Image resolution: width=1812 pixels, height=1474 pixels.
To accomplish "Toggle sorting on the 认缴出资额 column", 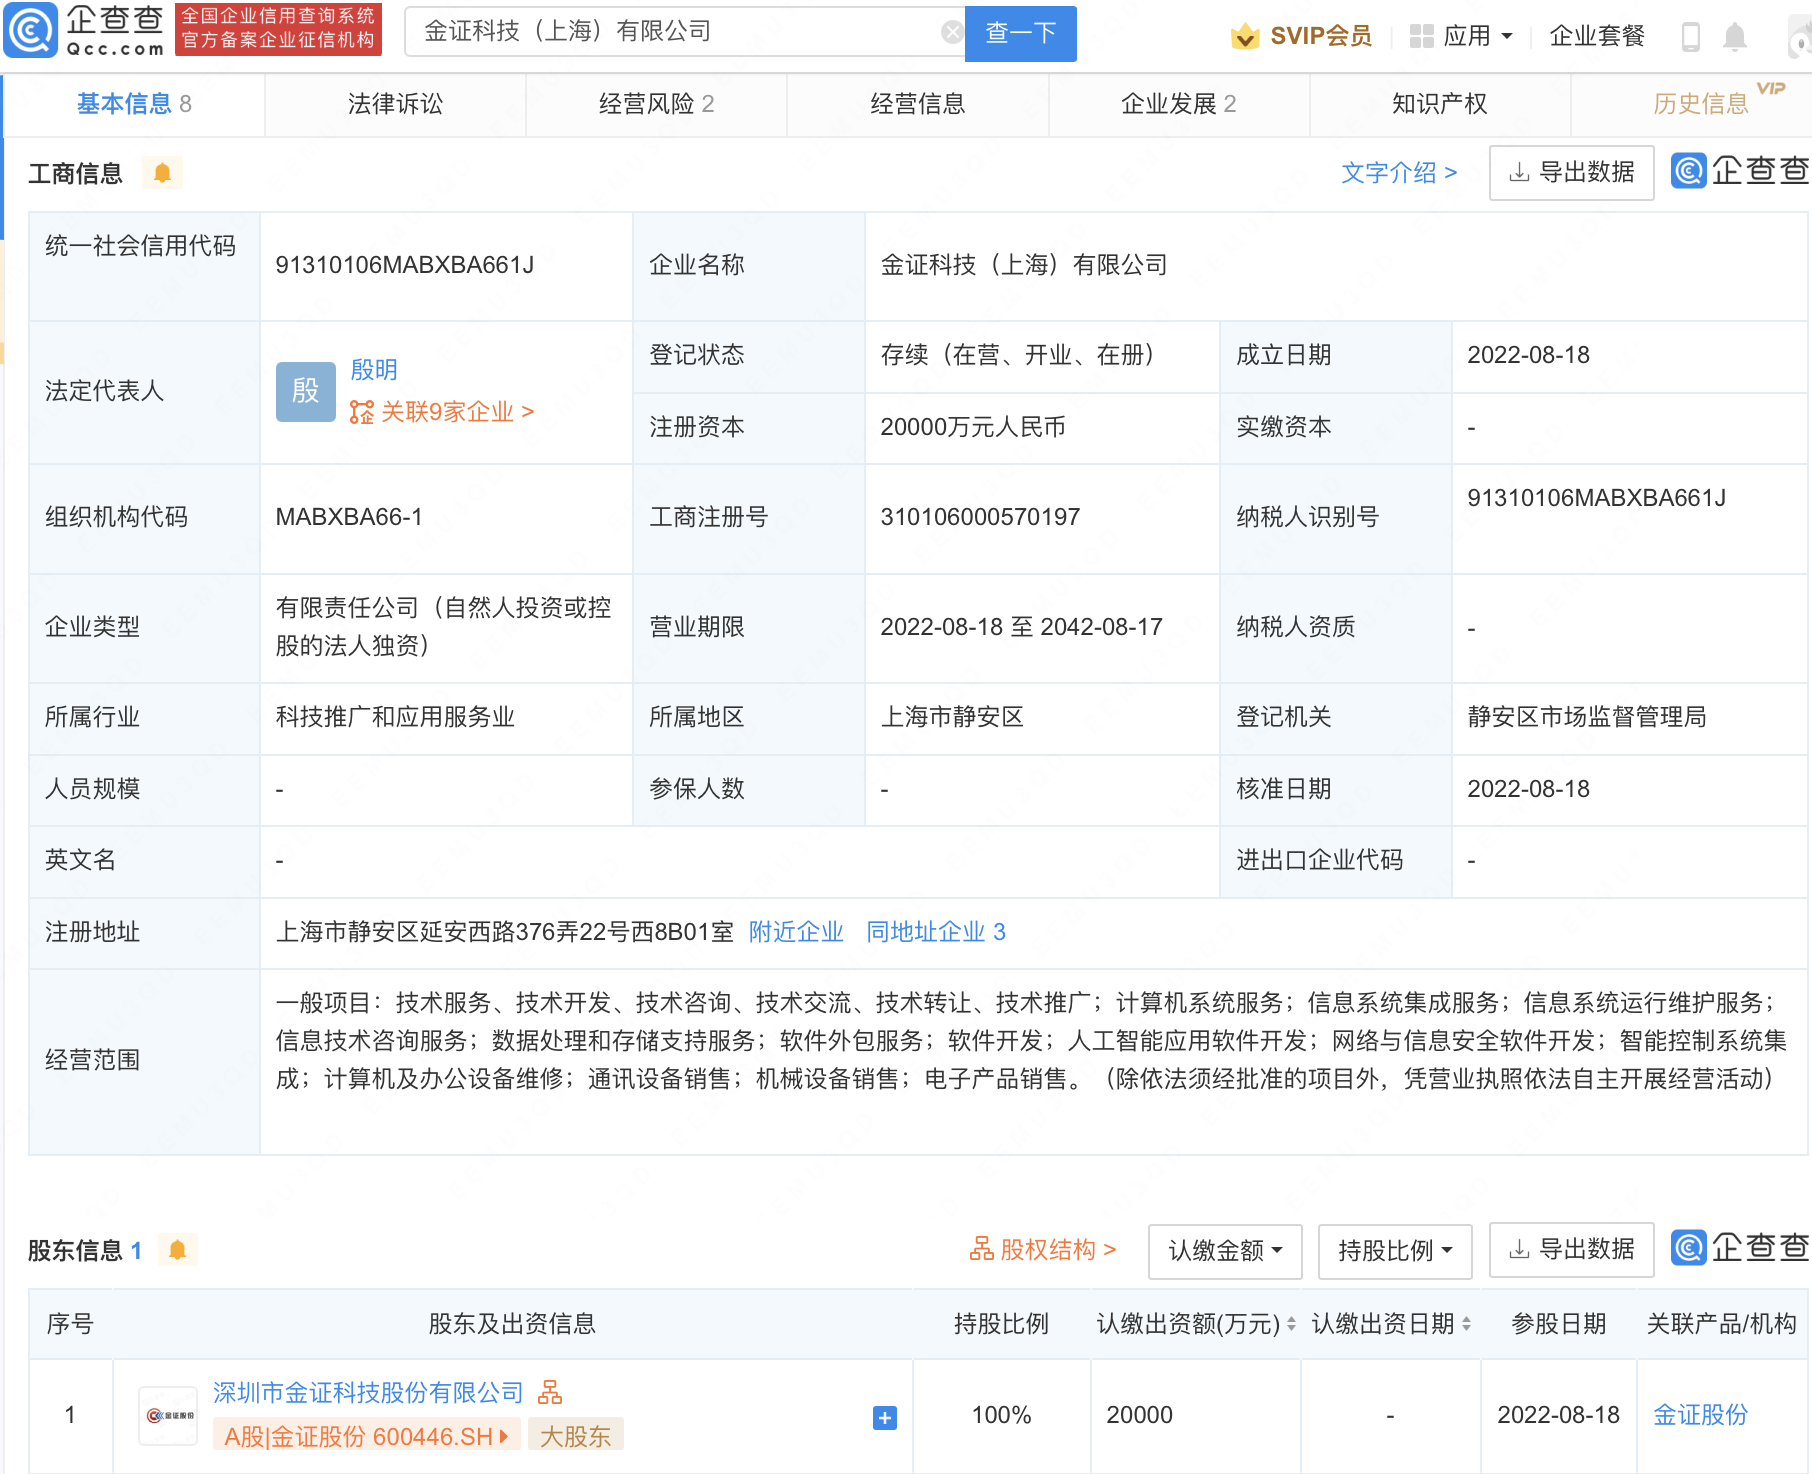I will click(1292, 1323).
